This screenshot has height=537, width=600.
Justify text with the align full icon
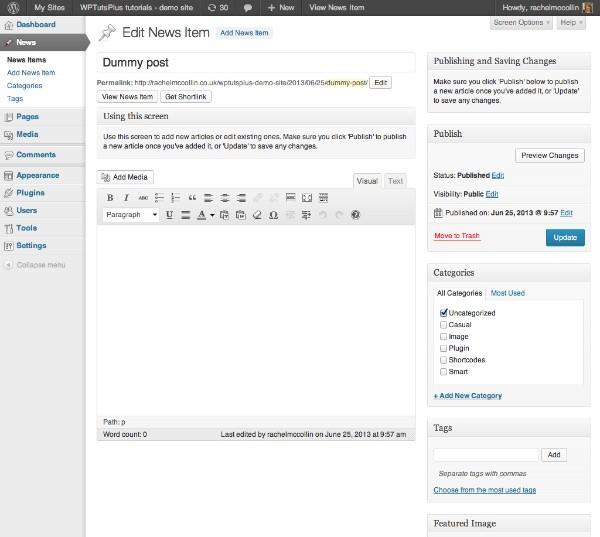186,215
